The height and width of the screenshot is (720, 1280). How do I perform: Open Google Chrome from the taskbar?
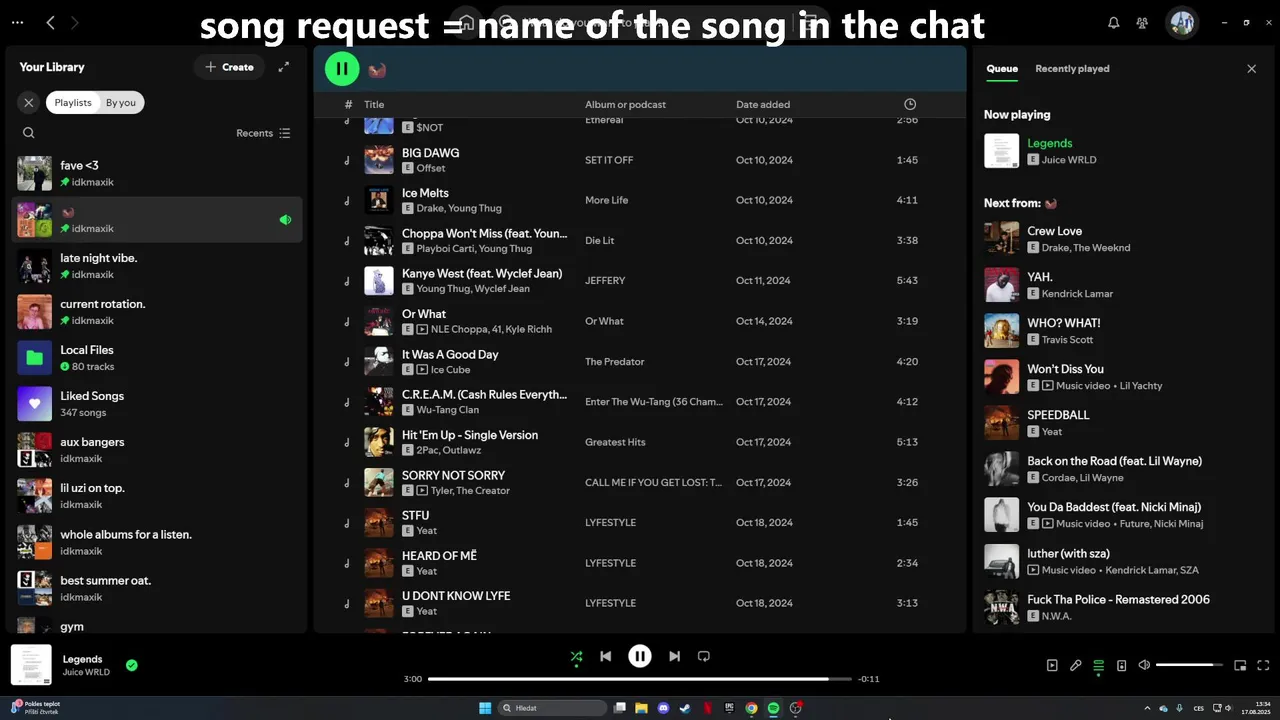coord(751,708)
